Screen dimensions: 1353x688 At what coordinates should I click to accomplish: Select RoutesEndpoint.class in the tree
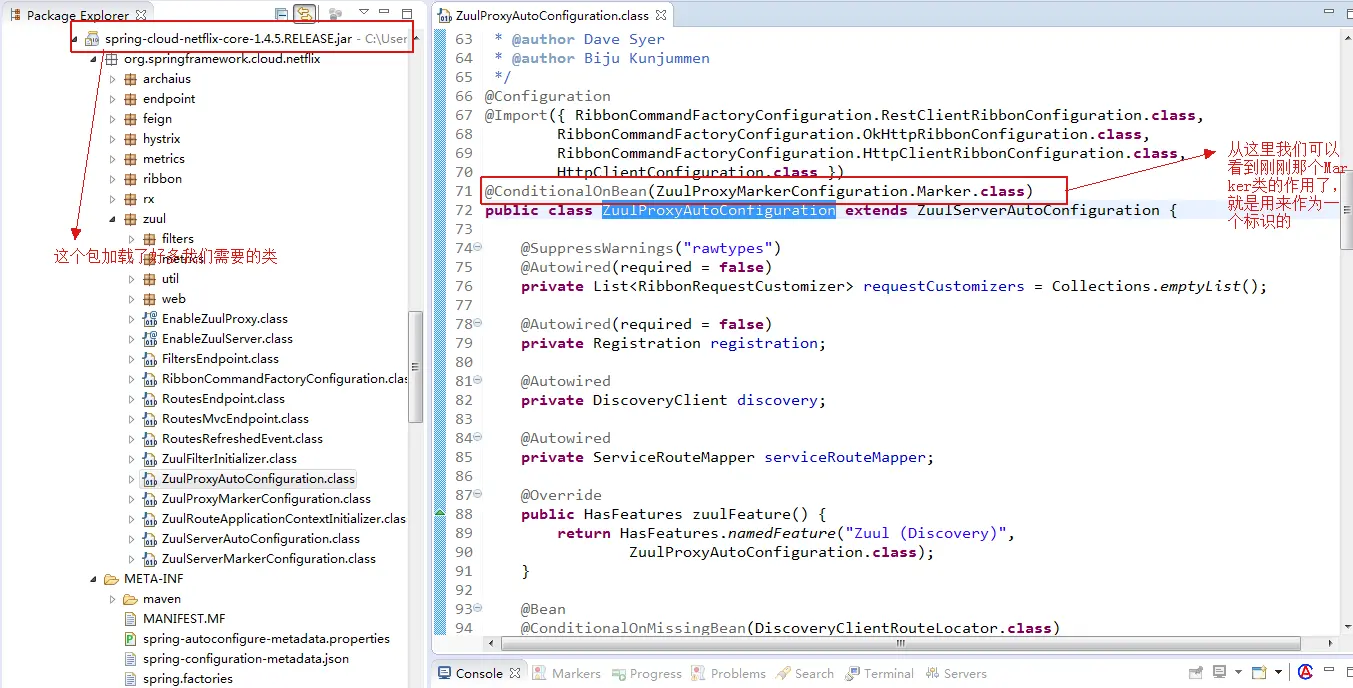point(223,399)
